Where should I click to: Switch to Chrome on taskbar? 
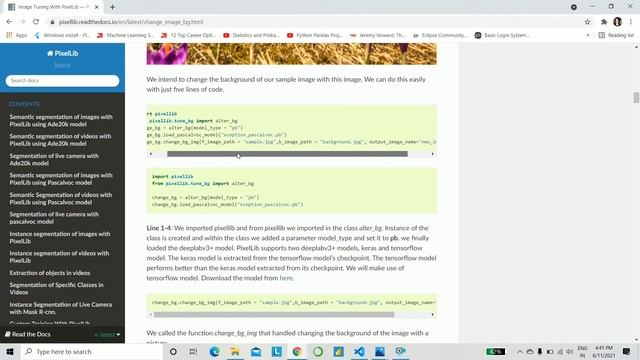pyautogui.click(x=297, y=351)
